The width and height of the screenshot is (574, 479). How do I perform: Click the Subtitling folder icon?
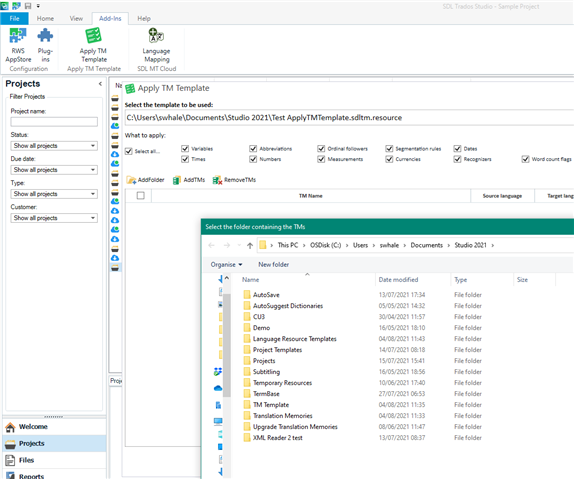point(247,372)
